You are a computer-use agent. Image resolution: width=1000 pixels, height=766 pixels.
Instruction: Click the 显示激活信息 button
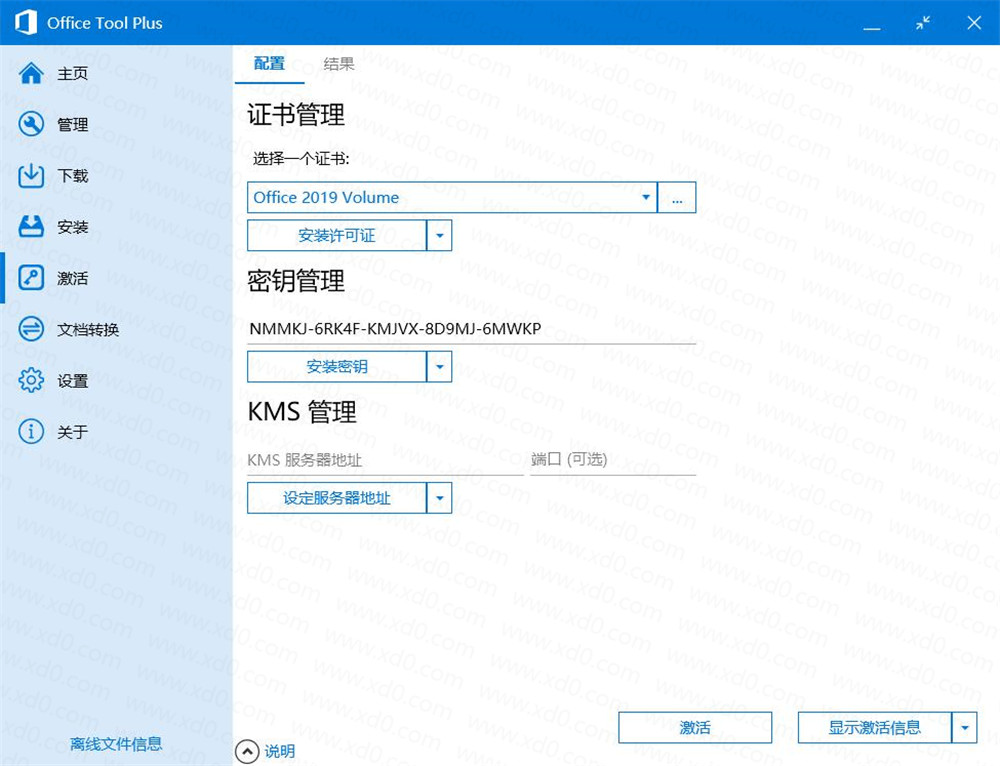point(874,728)
